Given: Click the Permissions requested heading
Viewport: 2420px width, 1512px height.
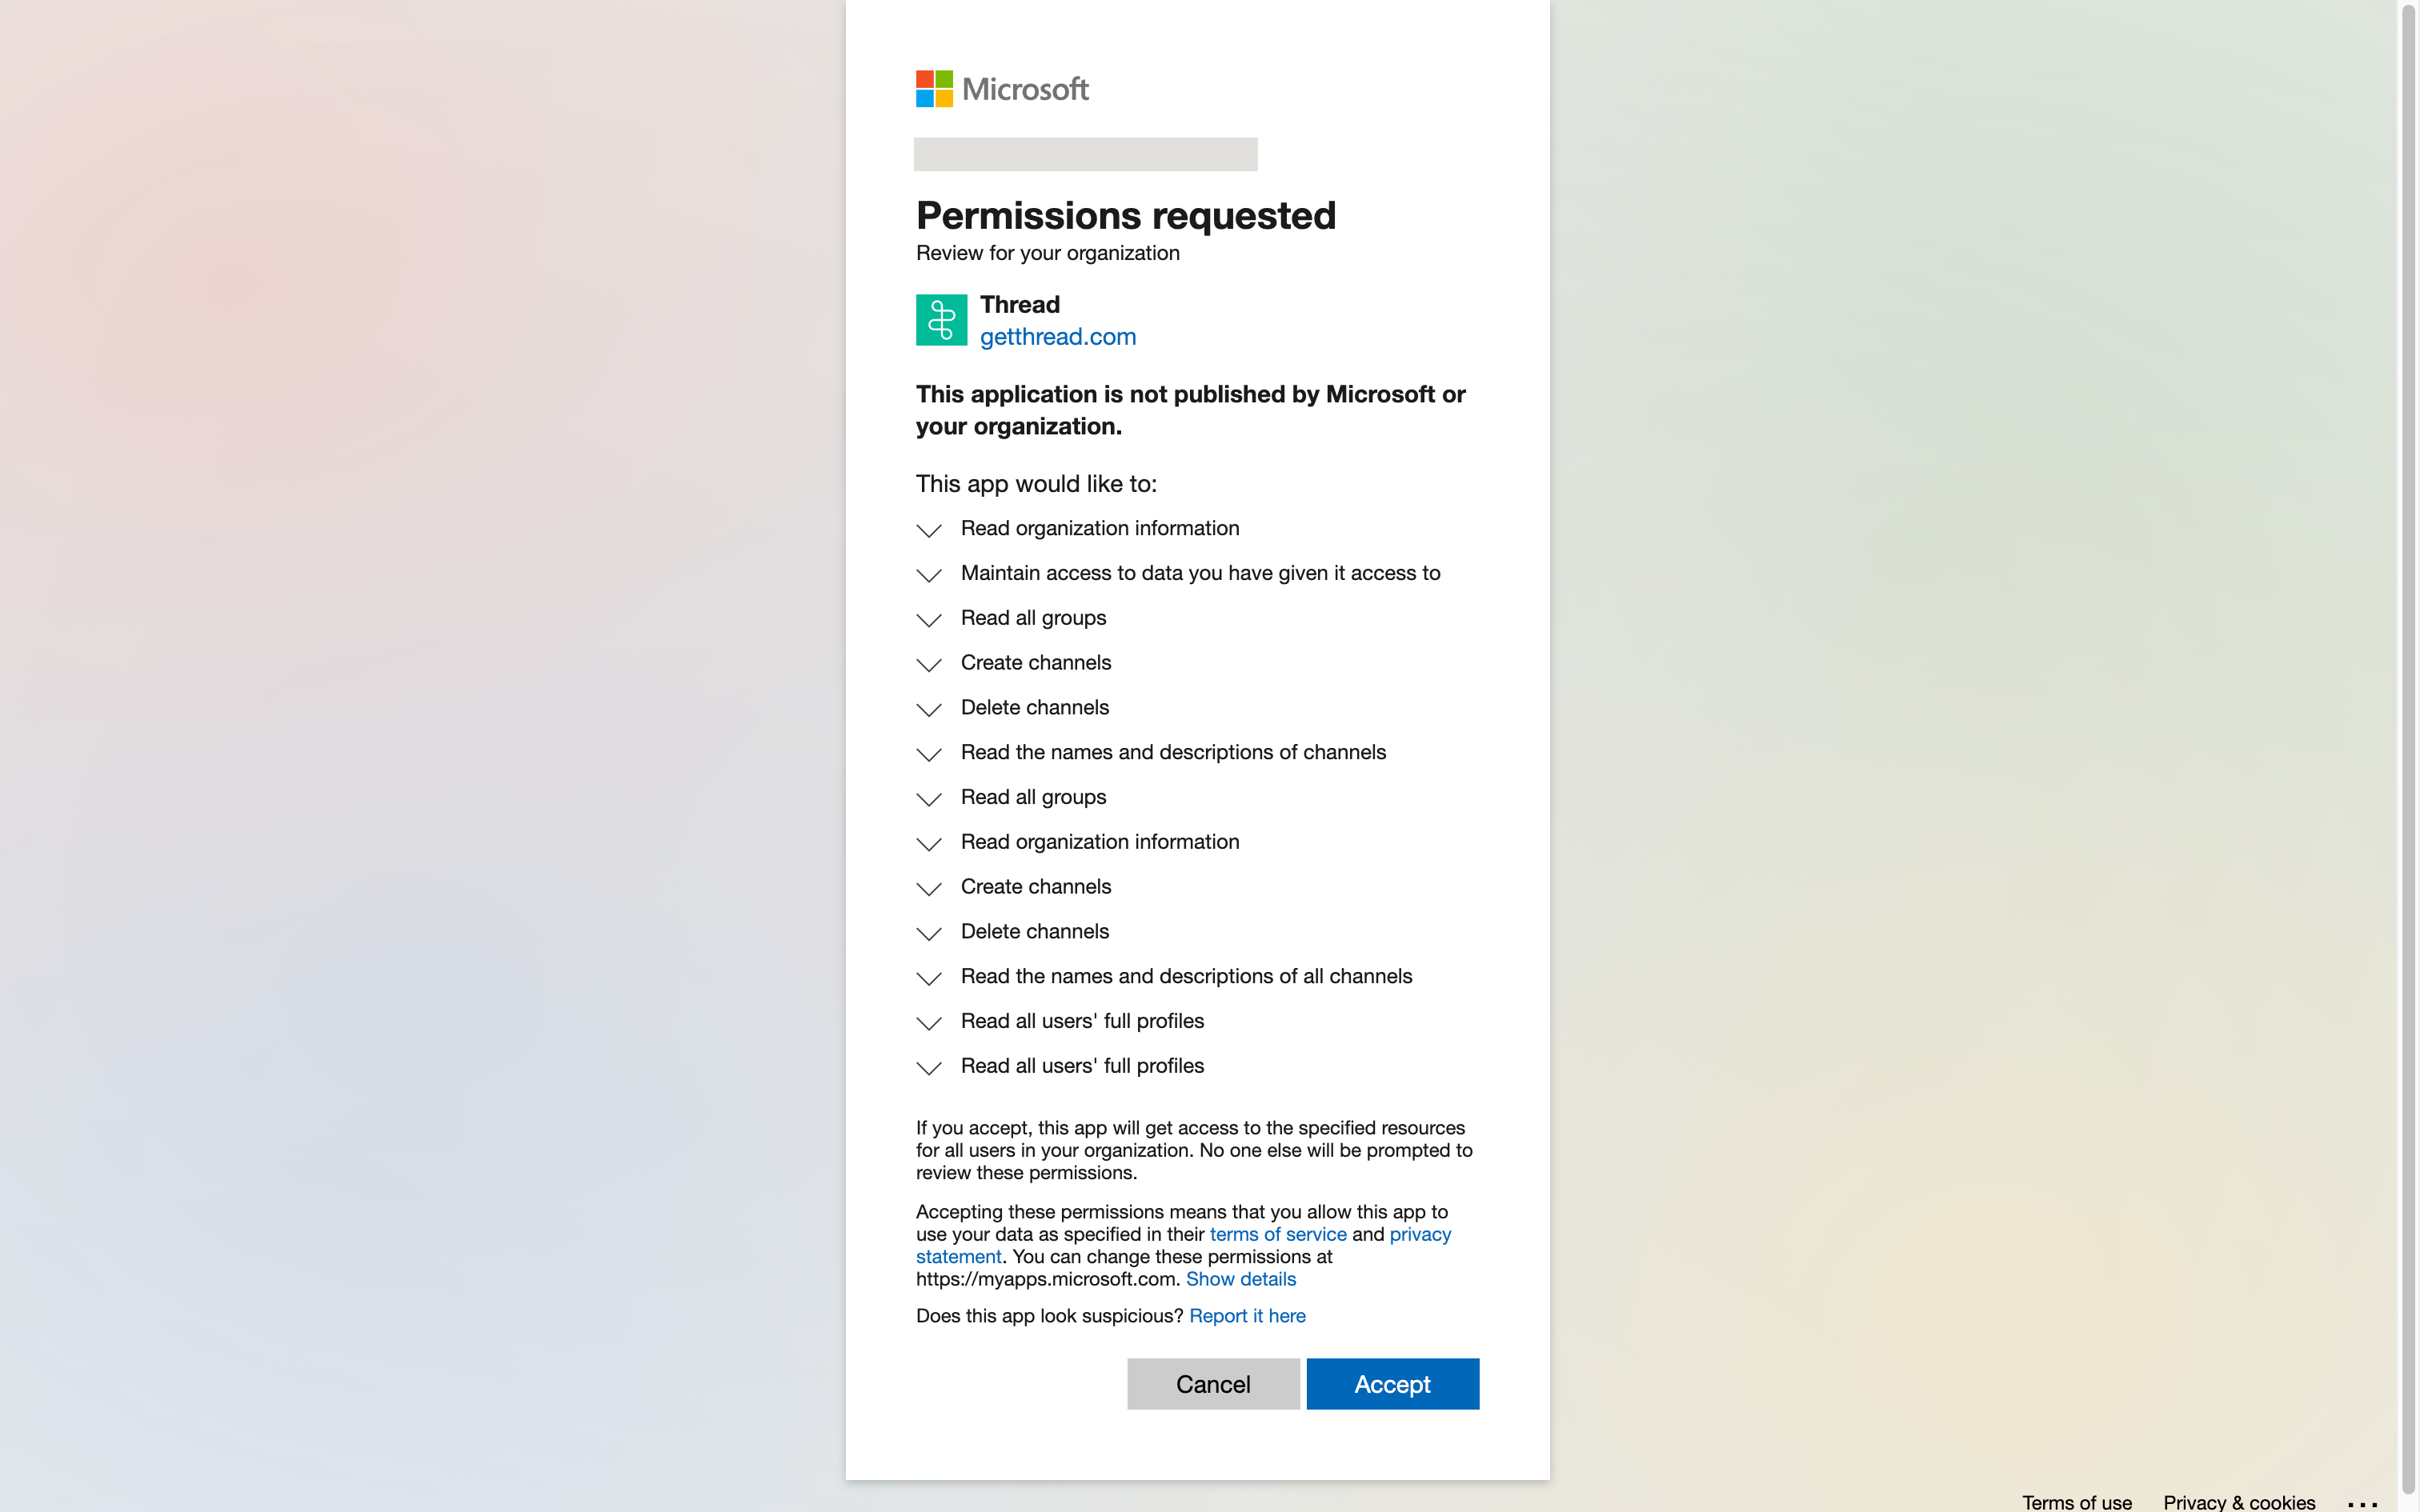Looking at the screenshot, I should coord(1126,215).
